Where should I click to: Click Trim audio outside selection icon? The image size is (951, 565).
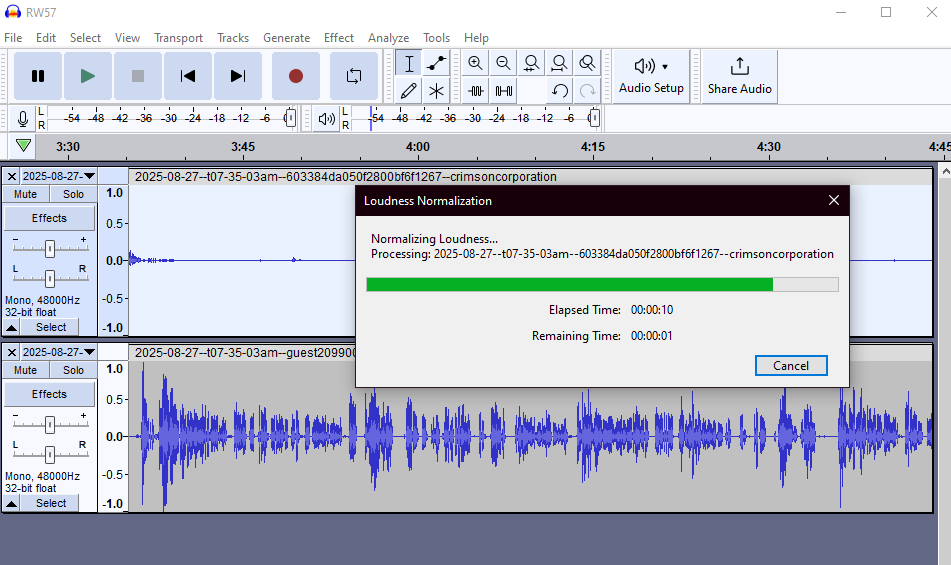(x=476, y=91)
